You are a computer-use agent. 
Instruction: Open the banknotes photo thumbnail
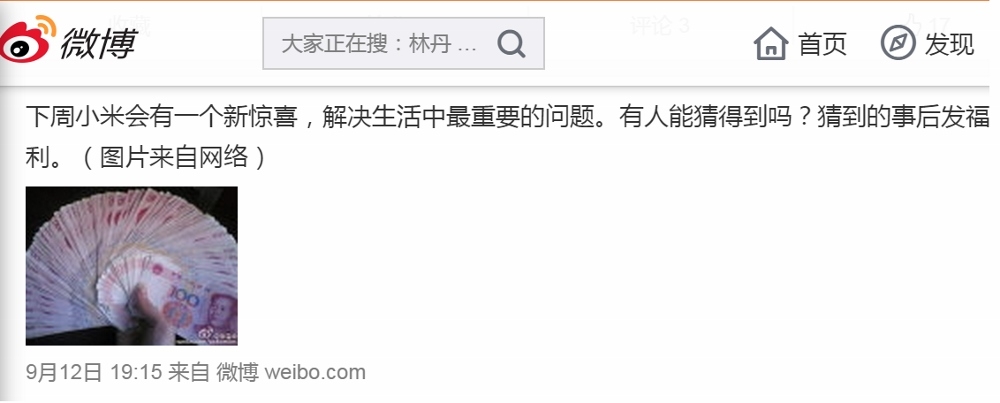[x=131, y=266]
